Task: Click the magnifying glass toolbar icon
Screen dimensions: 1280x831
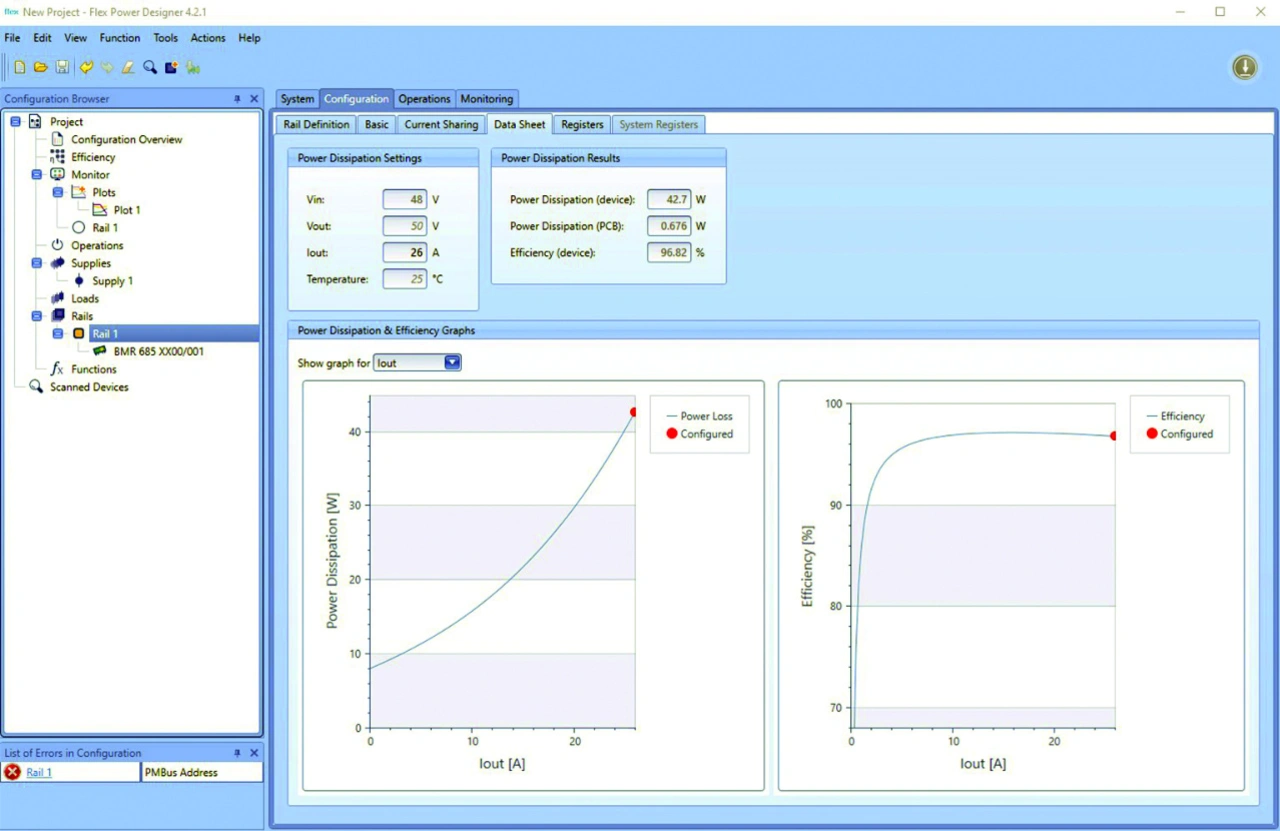Action: [x=150, y=67]
